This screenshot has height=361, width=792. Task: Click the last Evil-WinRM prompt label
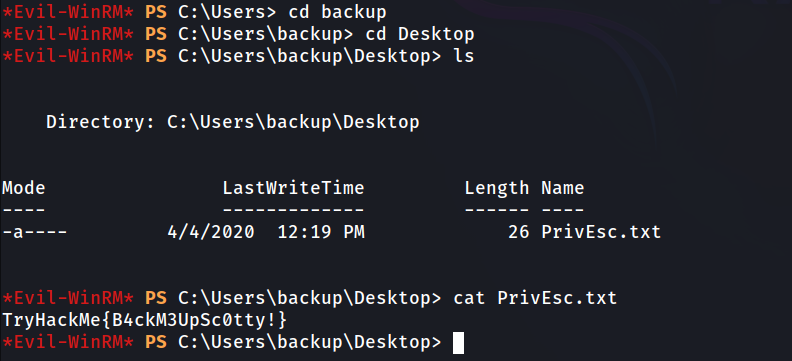[x=68, y=342]
